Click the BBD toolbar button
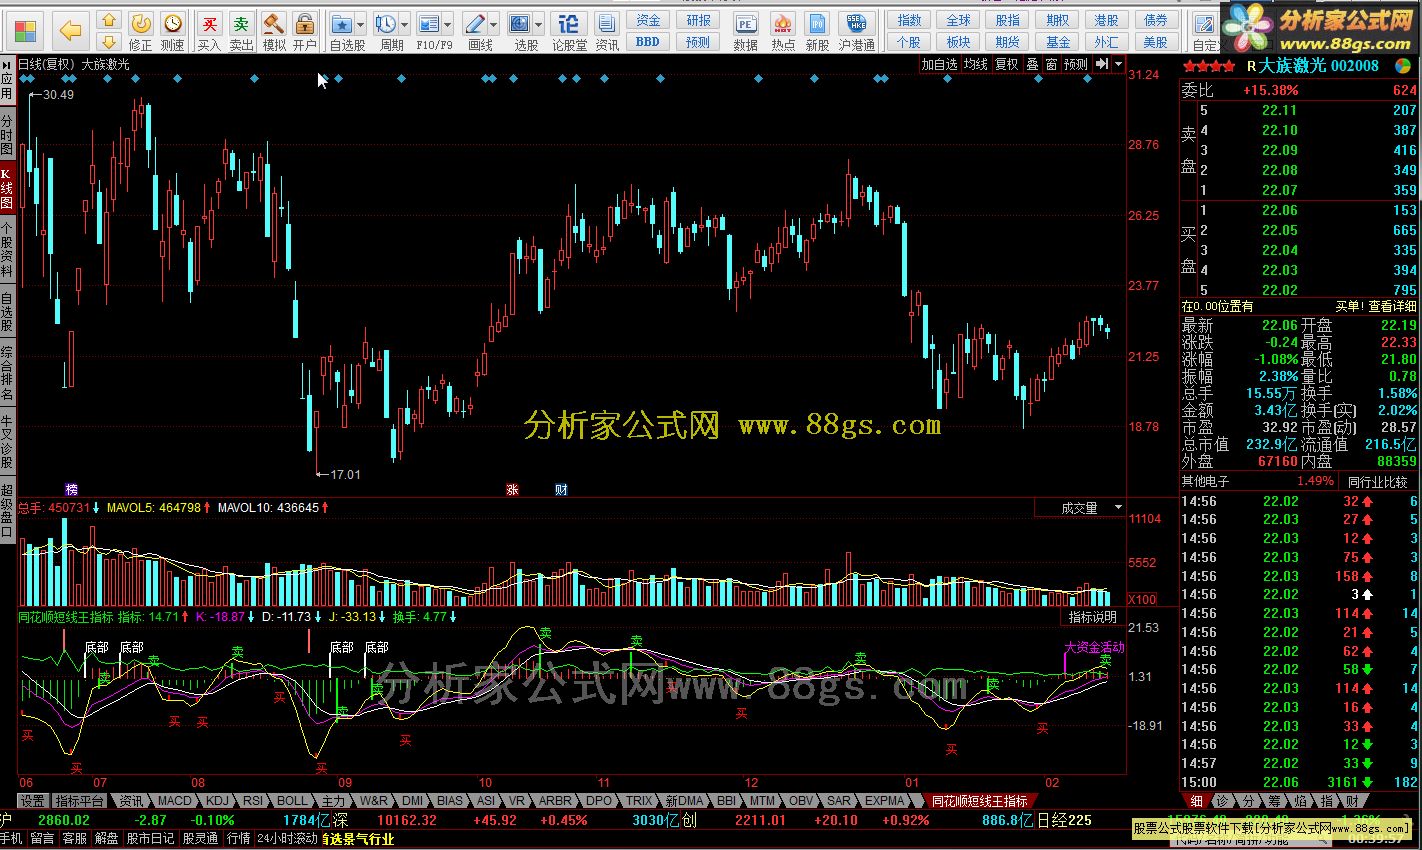The height and width of the screenshot is (850, 1422). point(648,41)
